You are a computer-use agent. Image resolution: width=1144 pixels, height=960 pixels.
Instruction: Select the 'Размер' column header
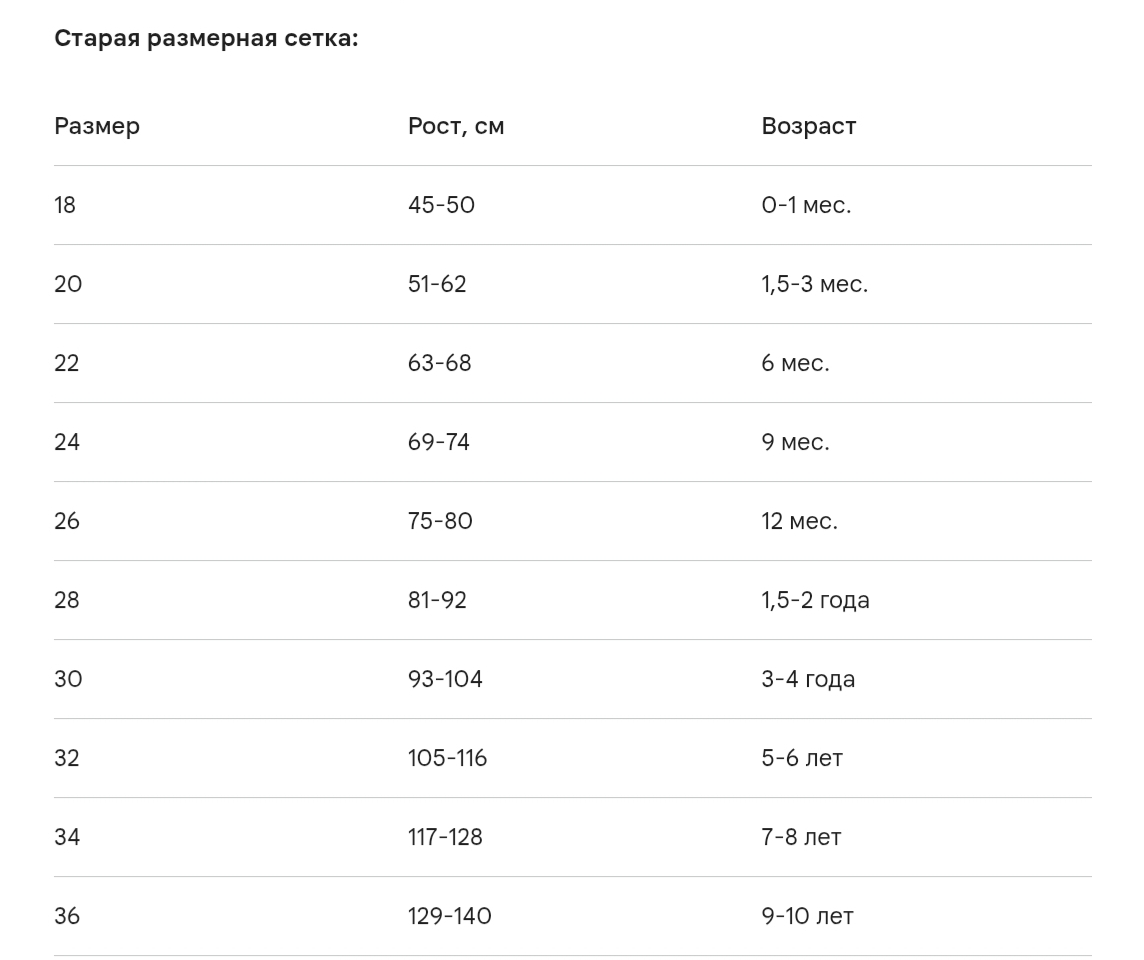point(97,126)
